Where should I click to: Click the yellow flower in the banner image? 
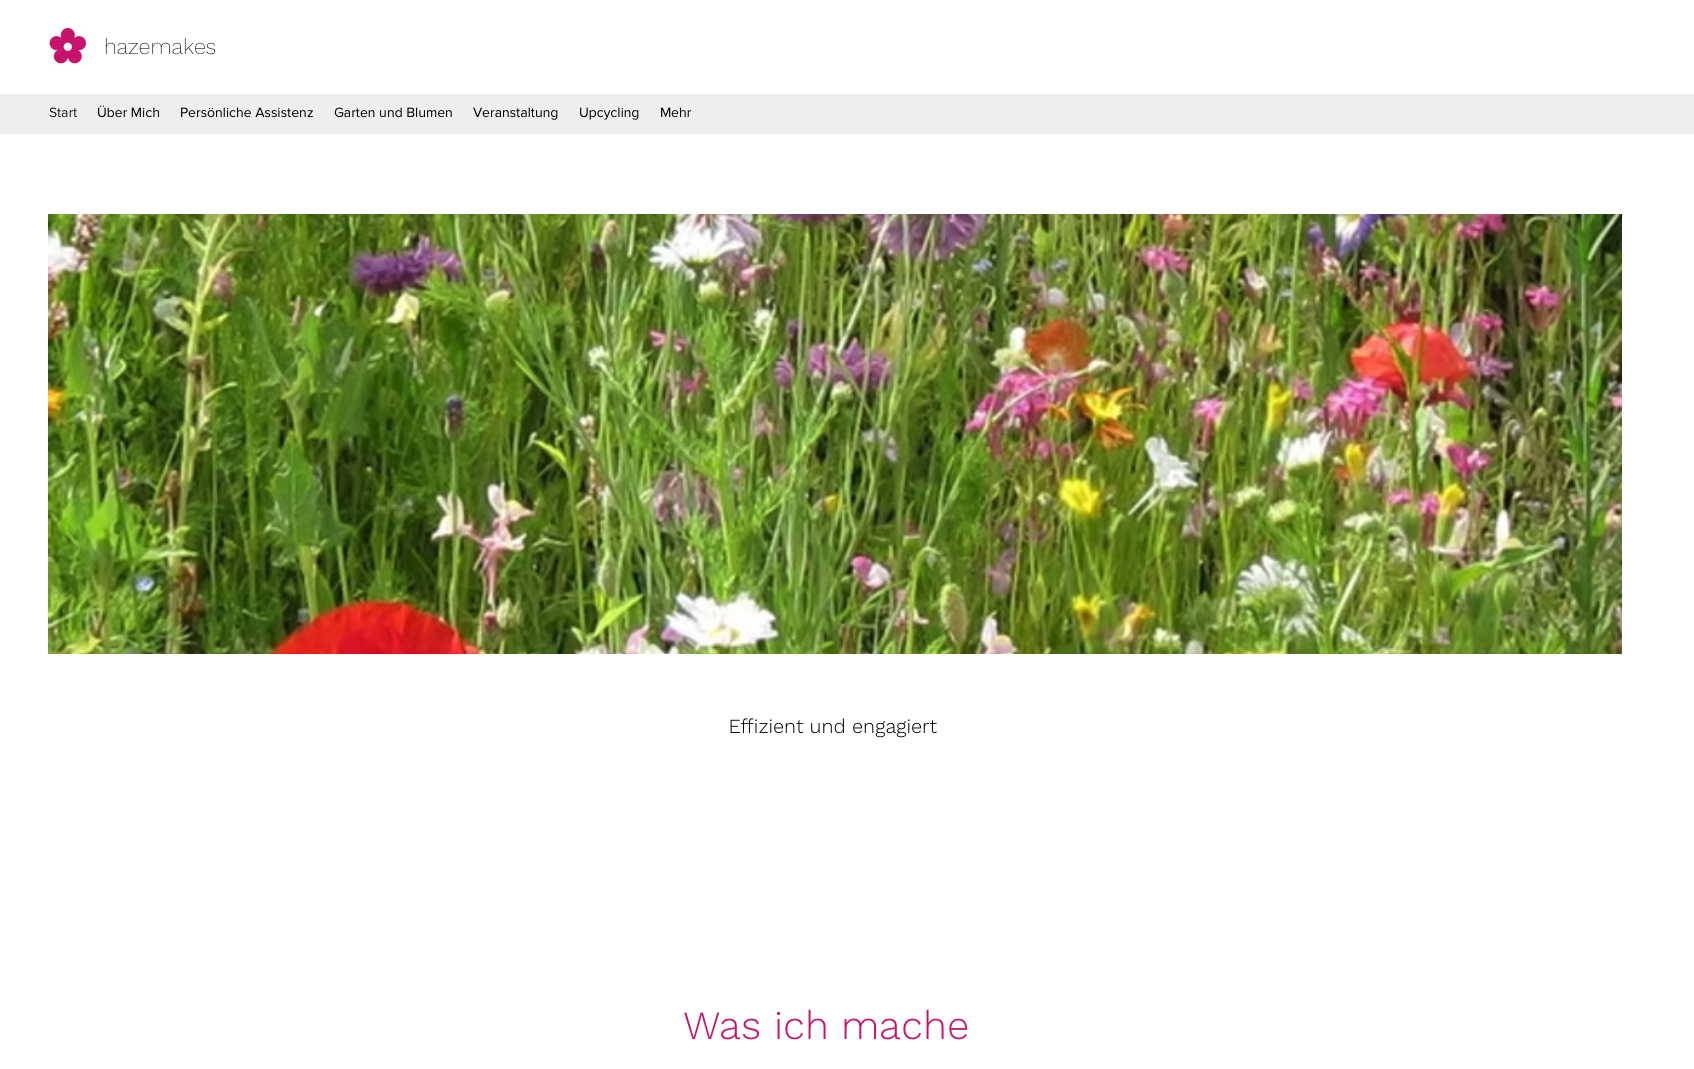click(1080, 496)
